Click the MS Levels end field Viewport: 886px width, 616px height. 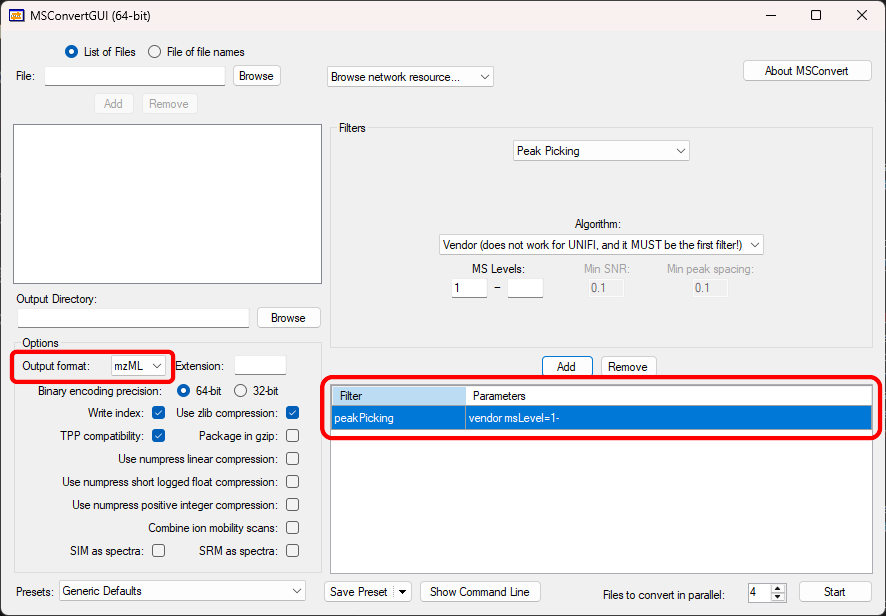pyautogui.click(x=525, y=288)
